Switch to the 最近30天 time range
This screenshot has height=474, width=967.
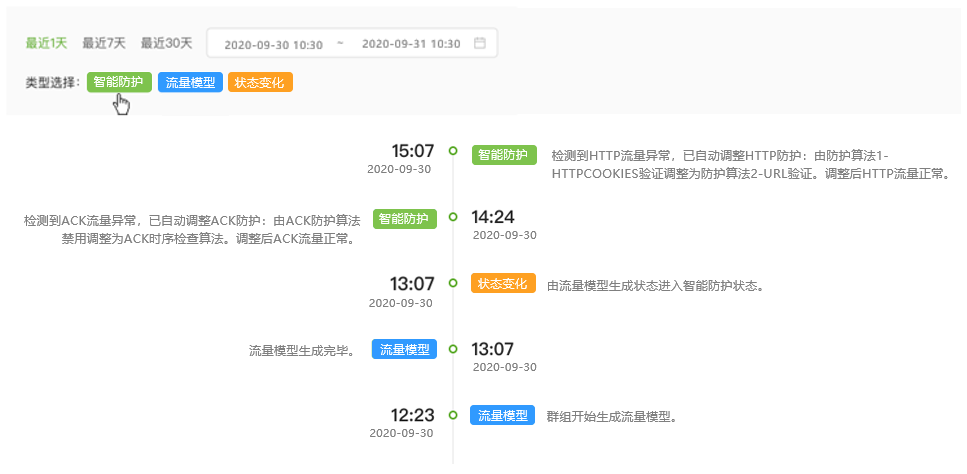166,43
